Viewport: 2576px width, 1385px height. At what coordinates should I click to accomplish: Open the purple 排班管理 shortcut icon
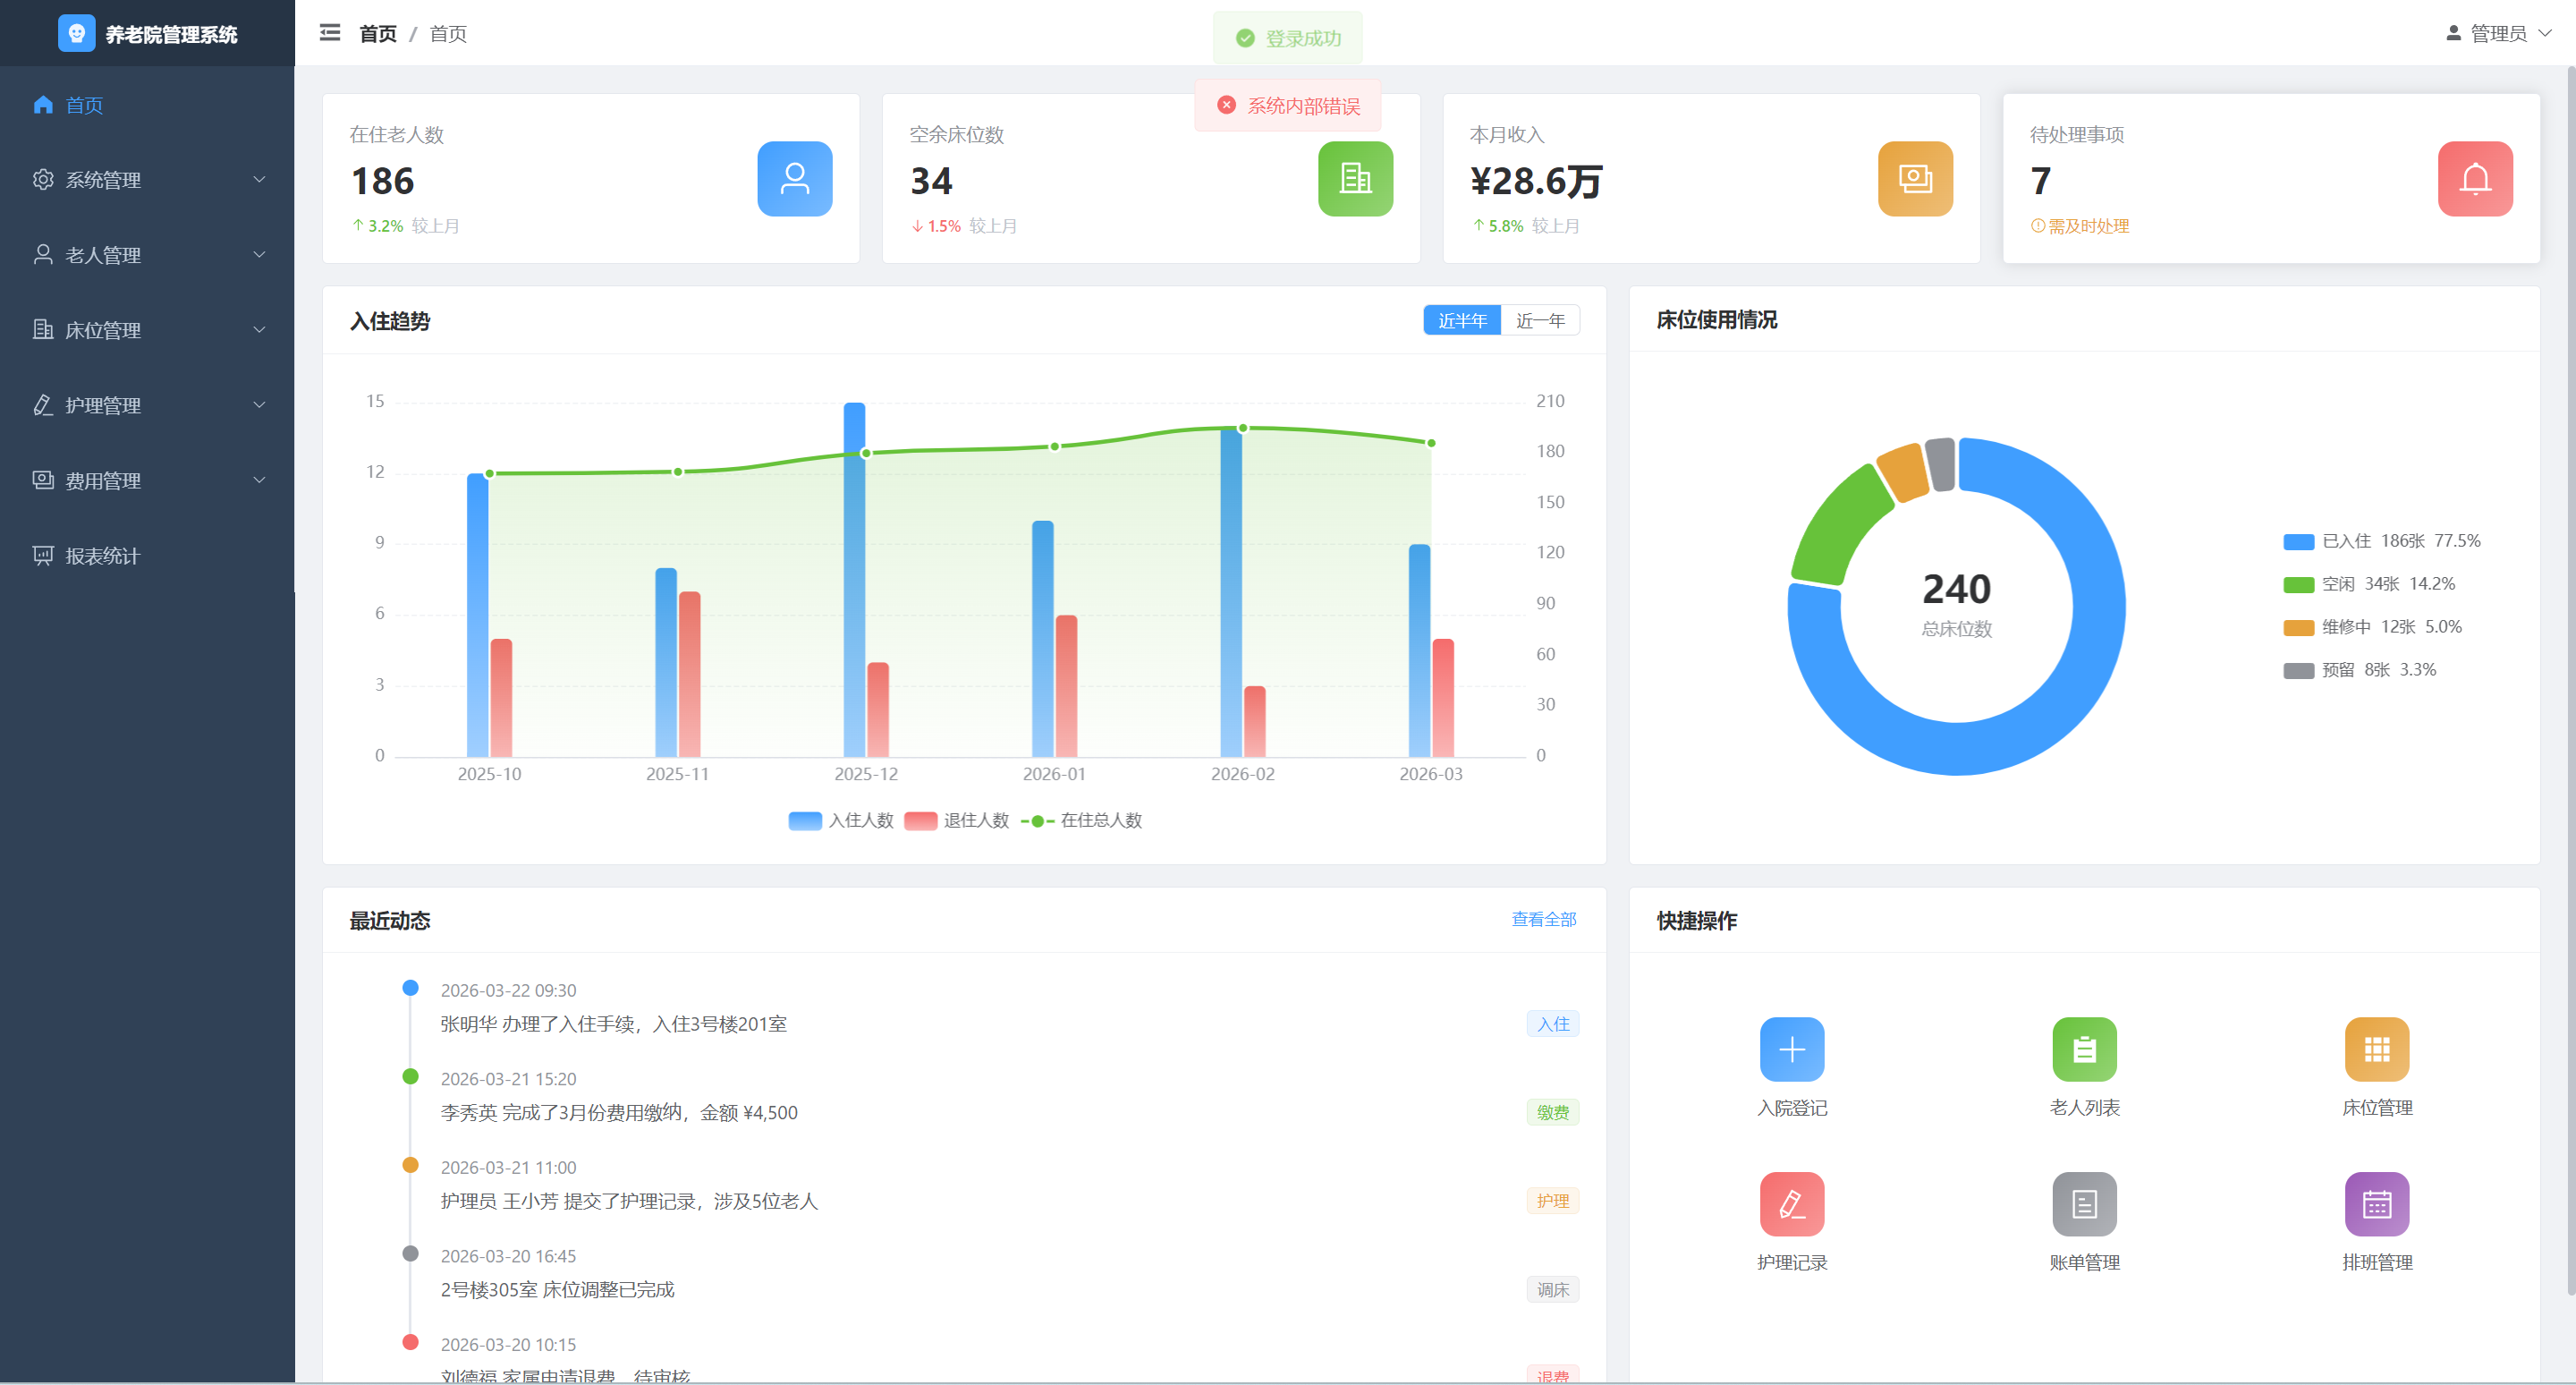[x=2376, y=1204]
